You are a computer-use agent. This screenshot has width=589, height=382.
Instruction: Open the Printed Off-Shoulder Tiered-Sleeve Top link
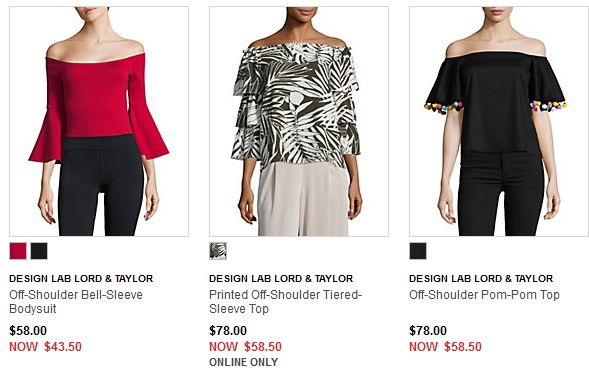click(x=285, y=302)
